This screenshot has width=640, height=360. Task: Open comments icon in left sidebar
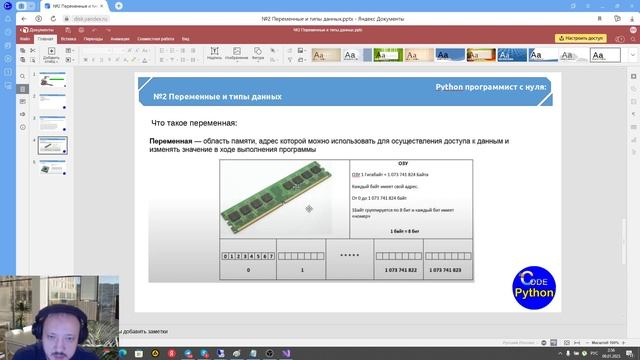pyautogui.click(x=22, y=102)
